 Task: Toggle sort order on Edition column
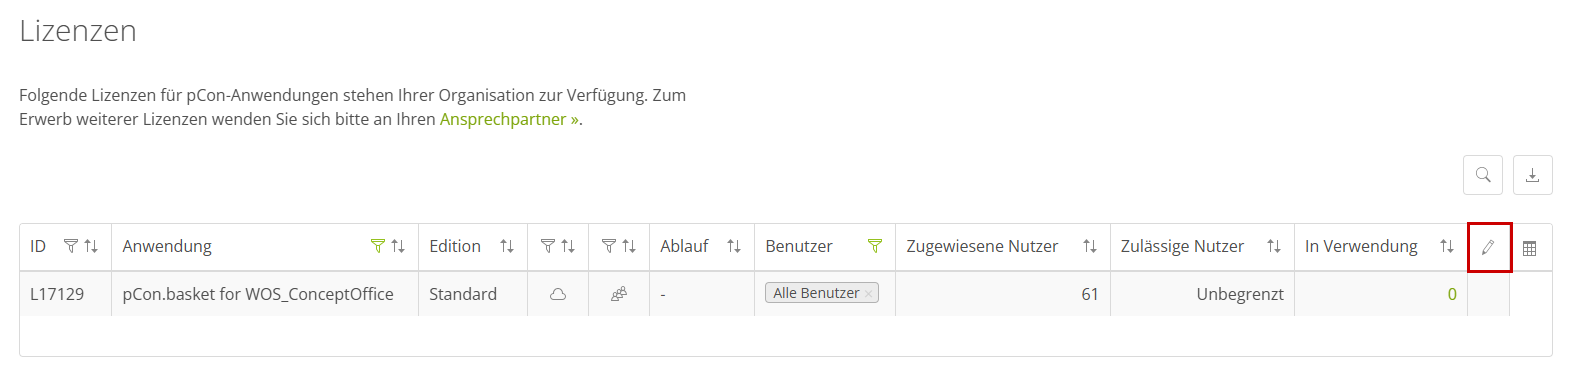507,246
